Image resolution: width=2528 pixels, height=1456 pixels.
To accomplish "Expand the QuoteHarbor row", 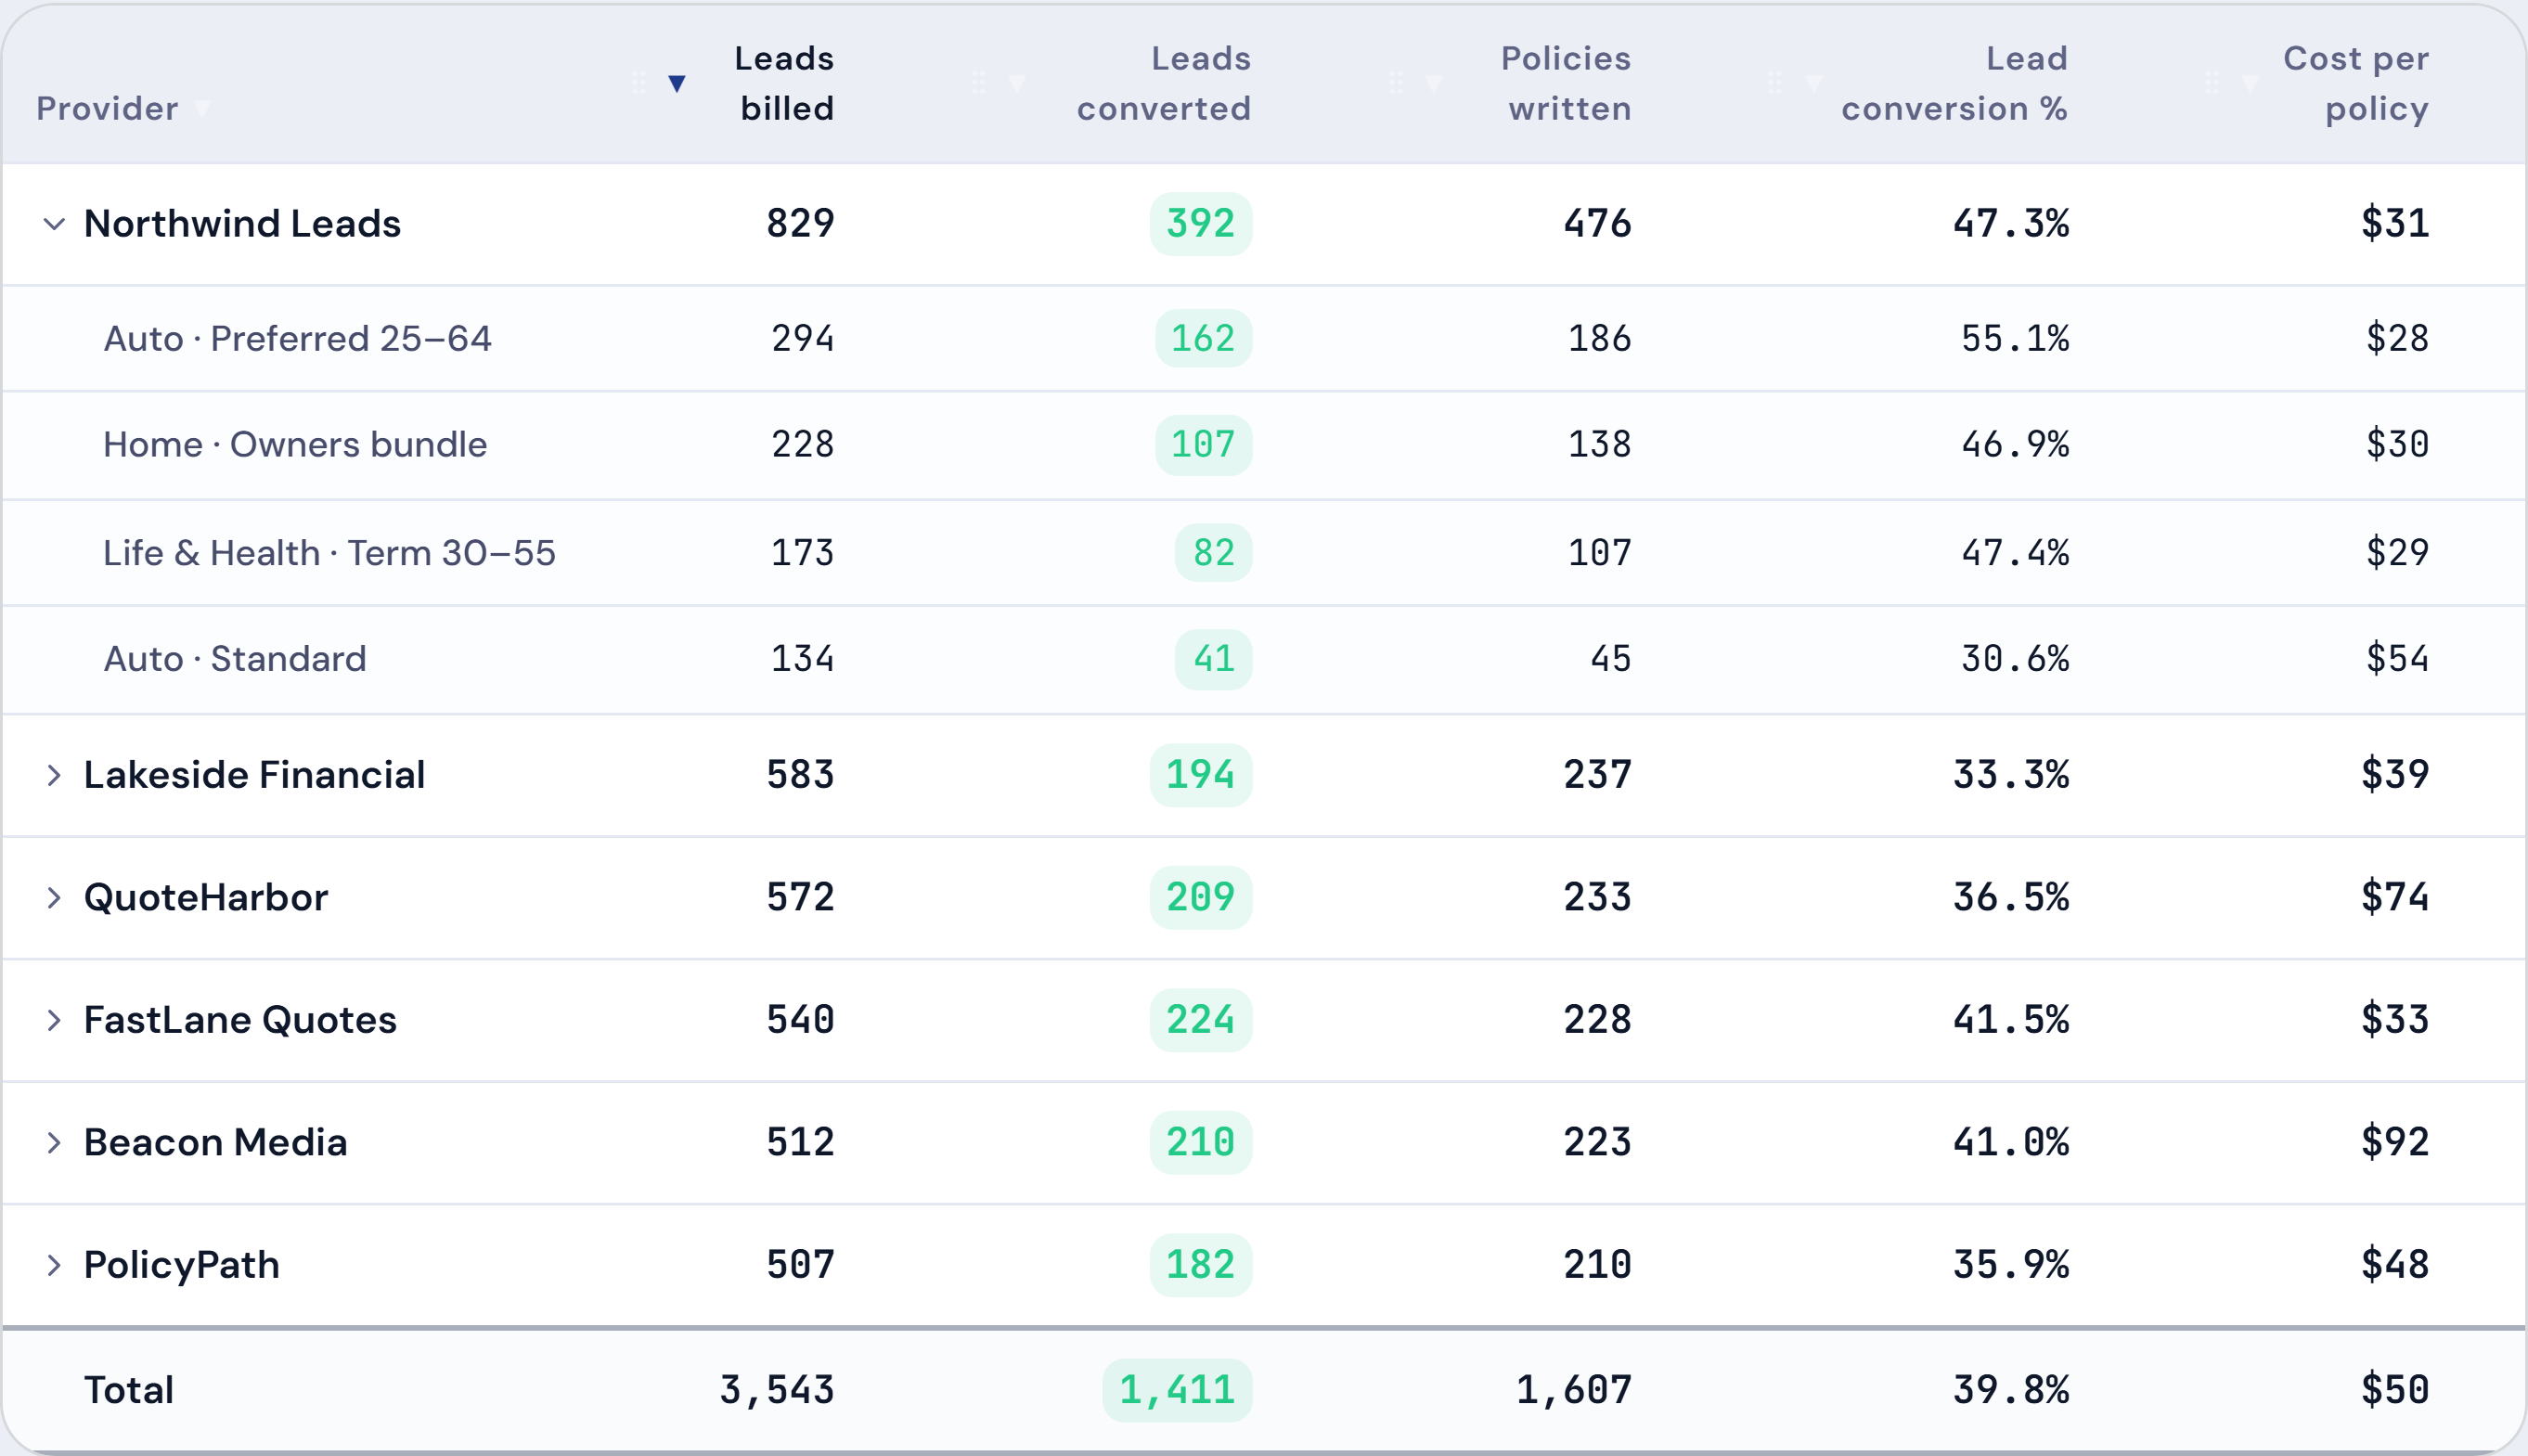I will (54, 898).
